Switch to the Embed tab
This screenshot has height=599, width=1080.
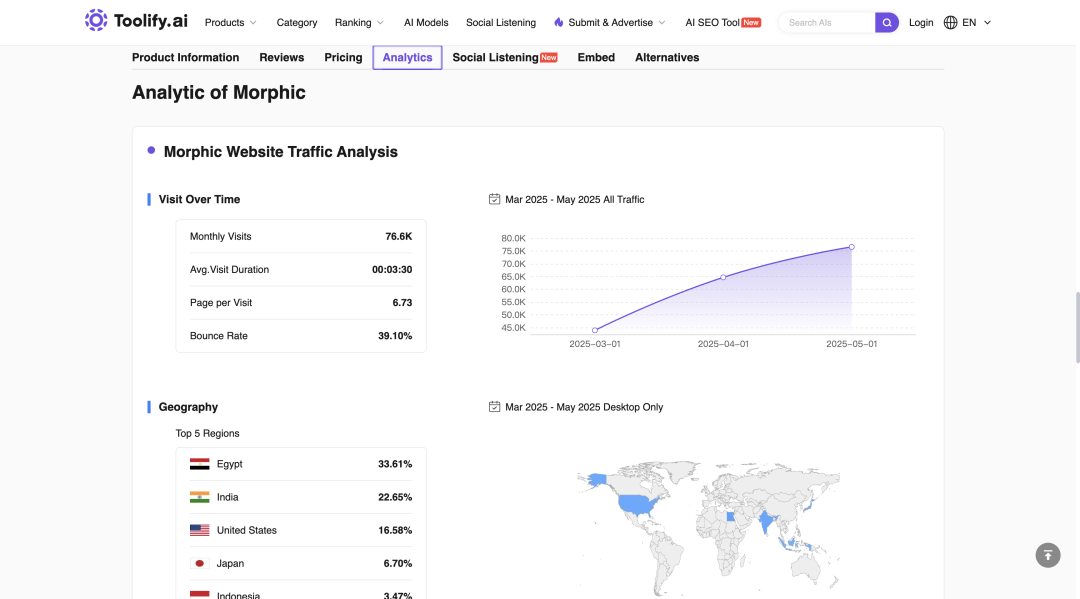coord(596,57)
